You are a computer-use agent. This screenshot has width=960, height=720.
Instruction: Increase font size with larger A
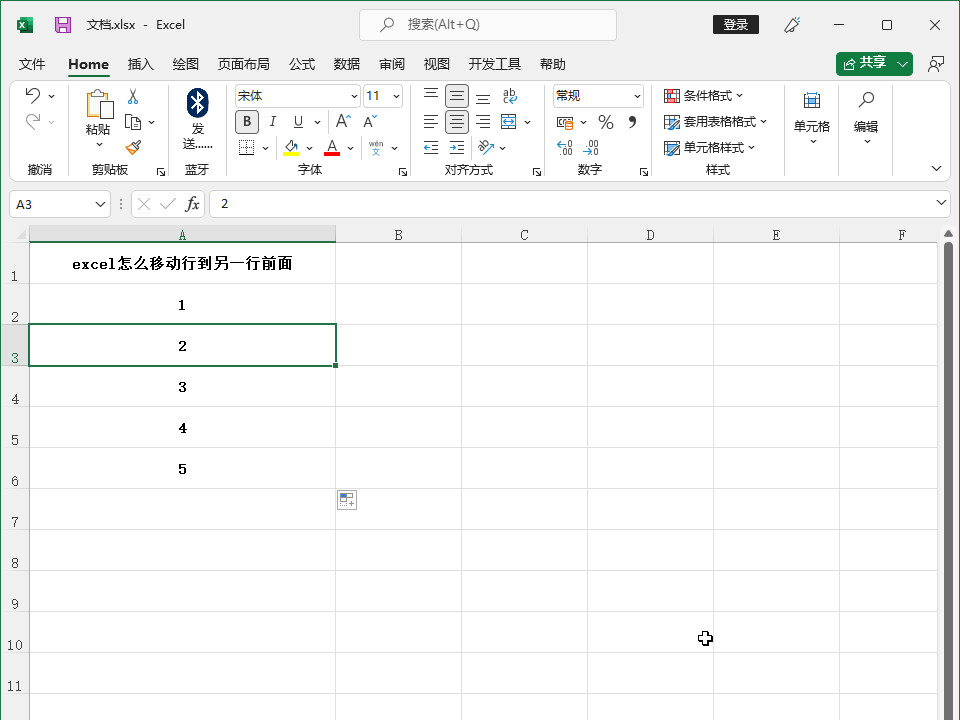coord(343,121)
